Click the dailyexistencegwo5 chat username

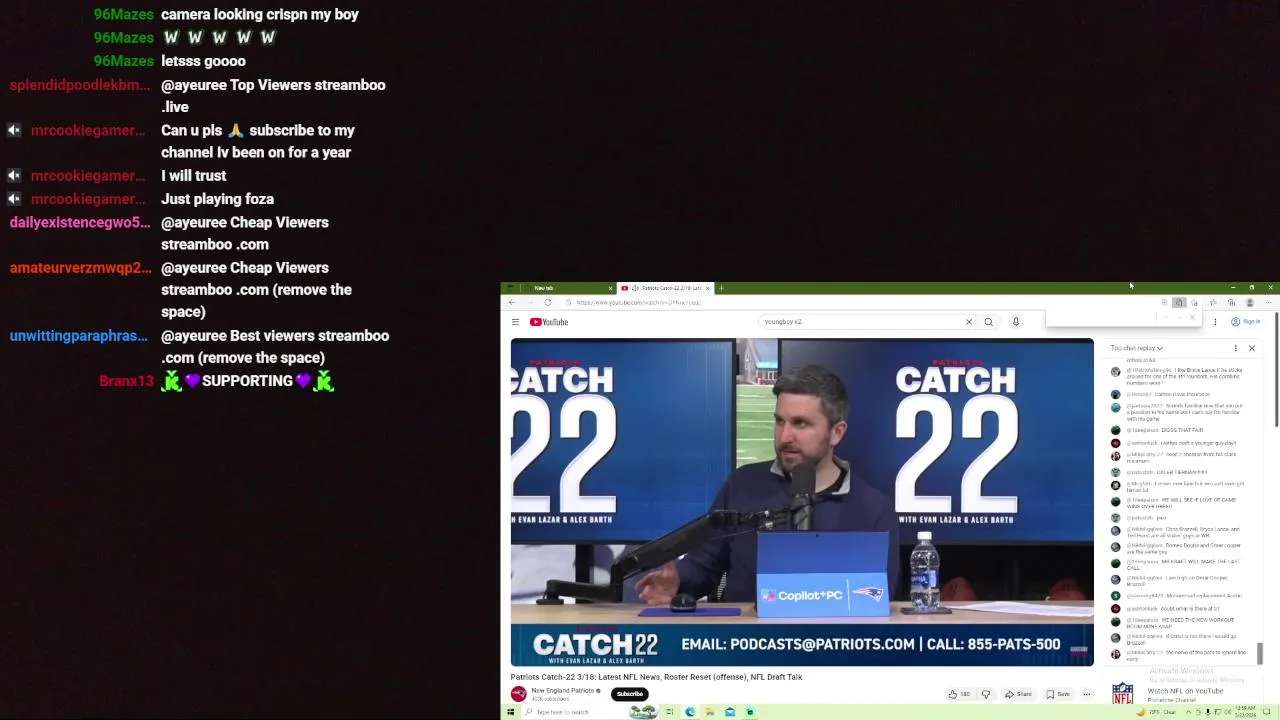pyautogui.click(x=80, y=223)
